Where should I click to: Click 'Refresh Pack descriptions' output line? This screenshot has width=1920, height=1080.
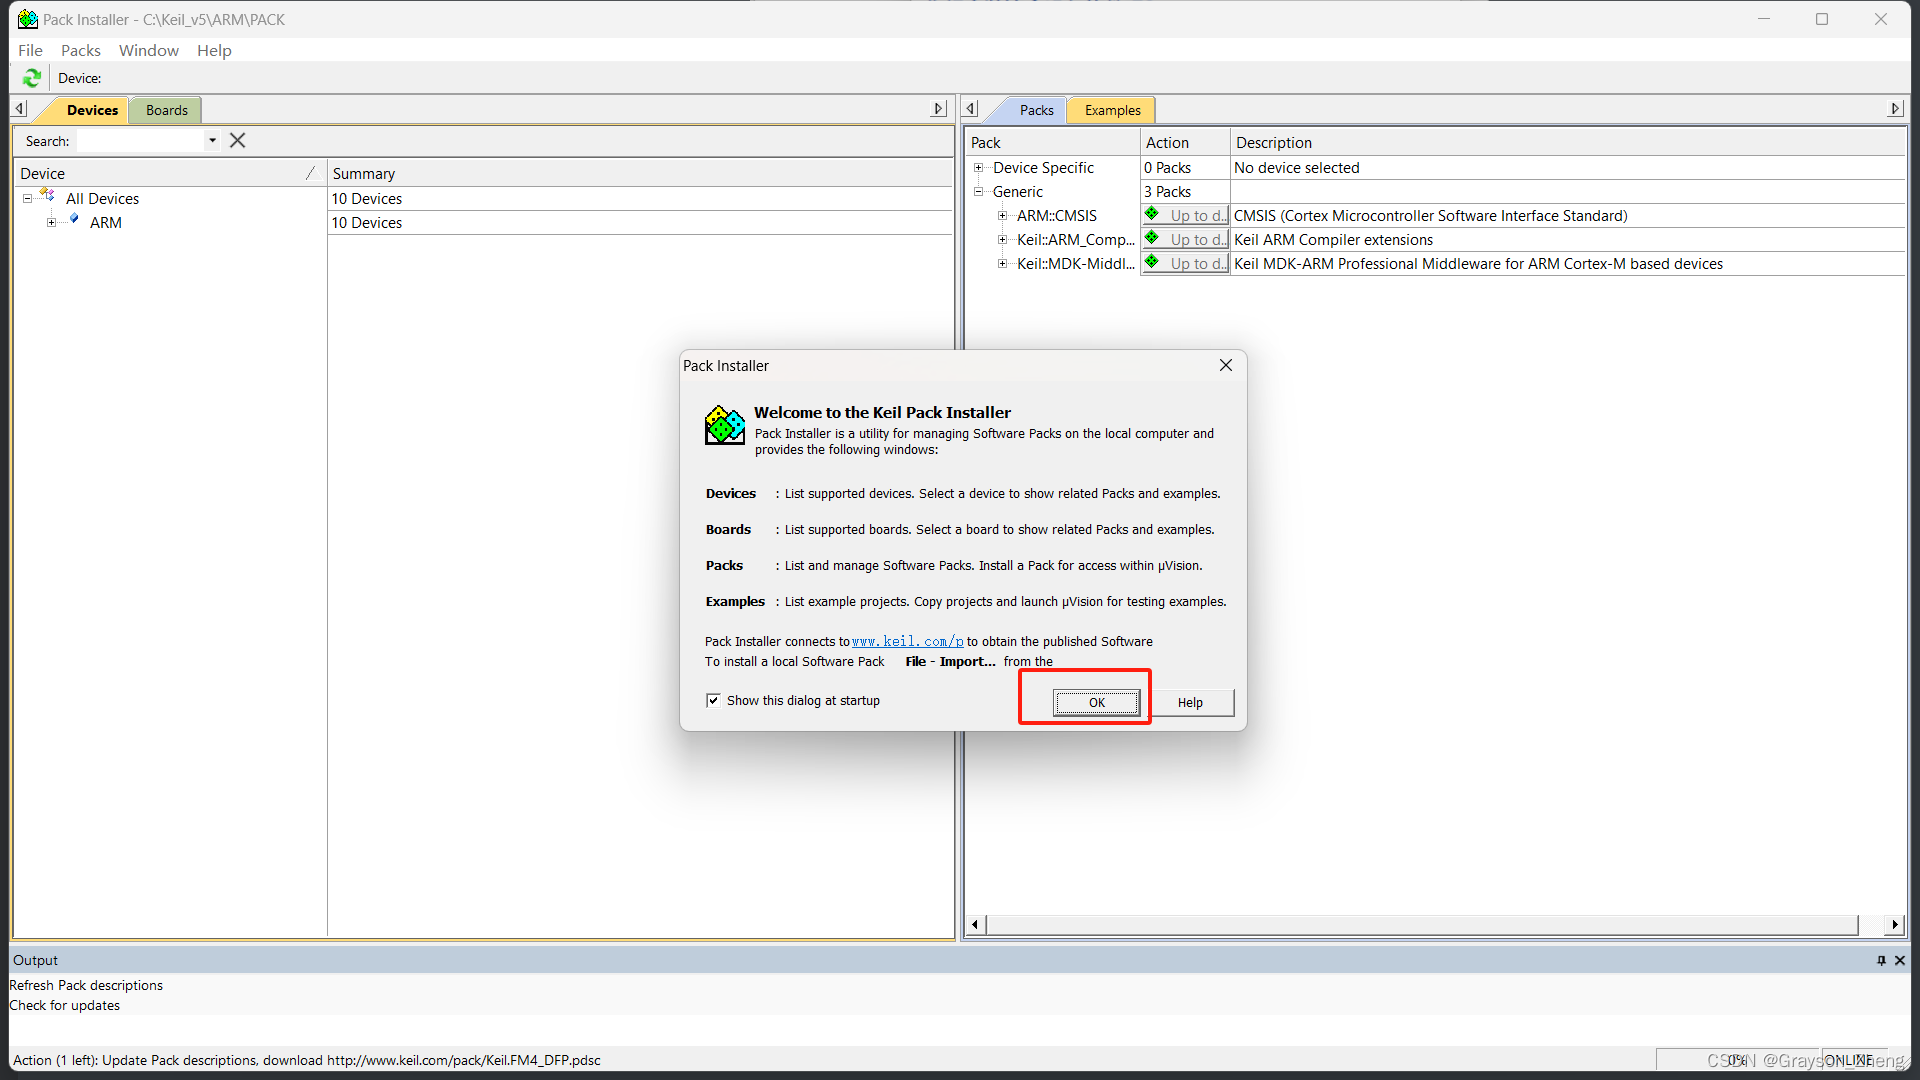pyautogui.click(x=86, y=985)
